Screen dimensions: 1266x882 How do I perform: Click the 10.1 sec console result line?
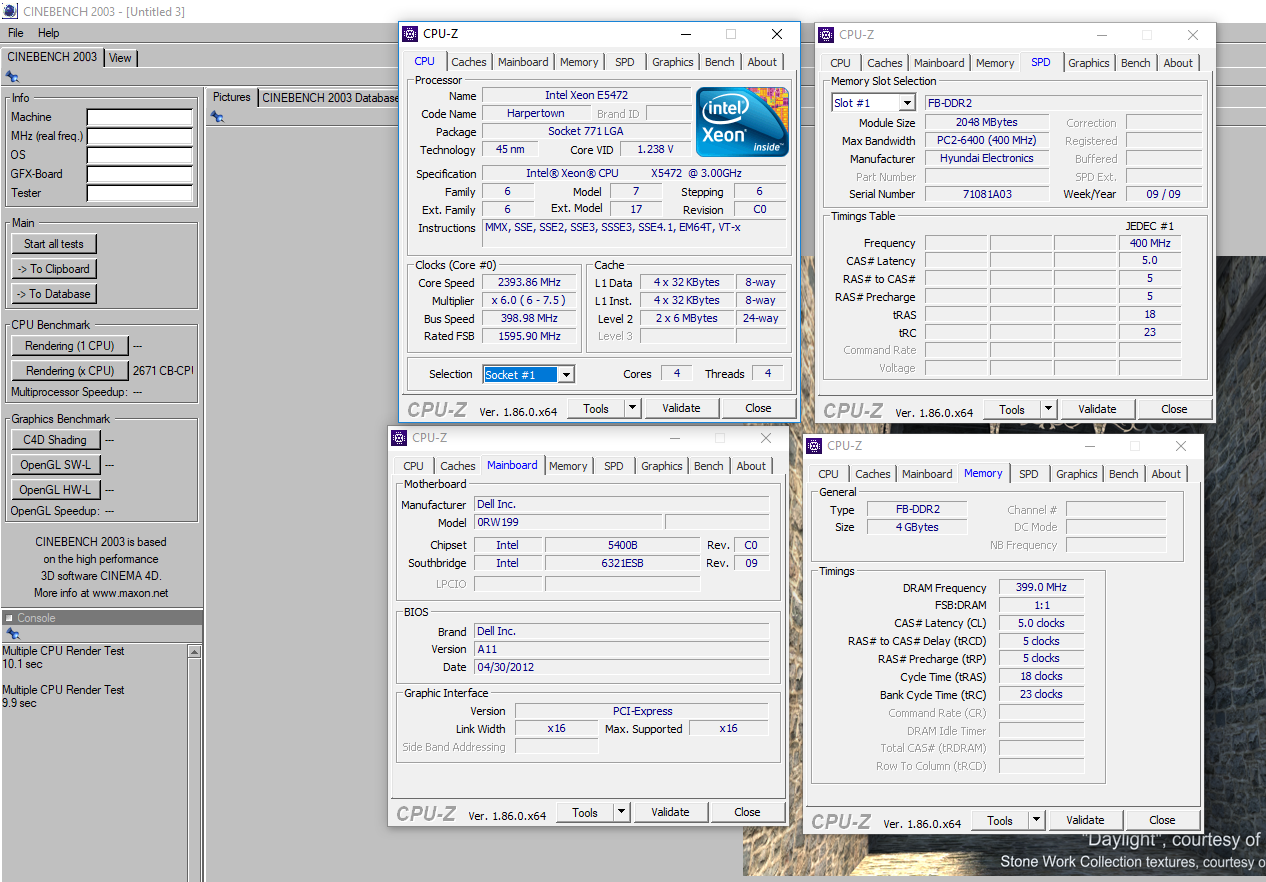22,664
